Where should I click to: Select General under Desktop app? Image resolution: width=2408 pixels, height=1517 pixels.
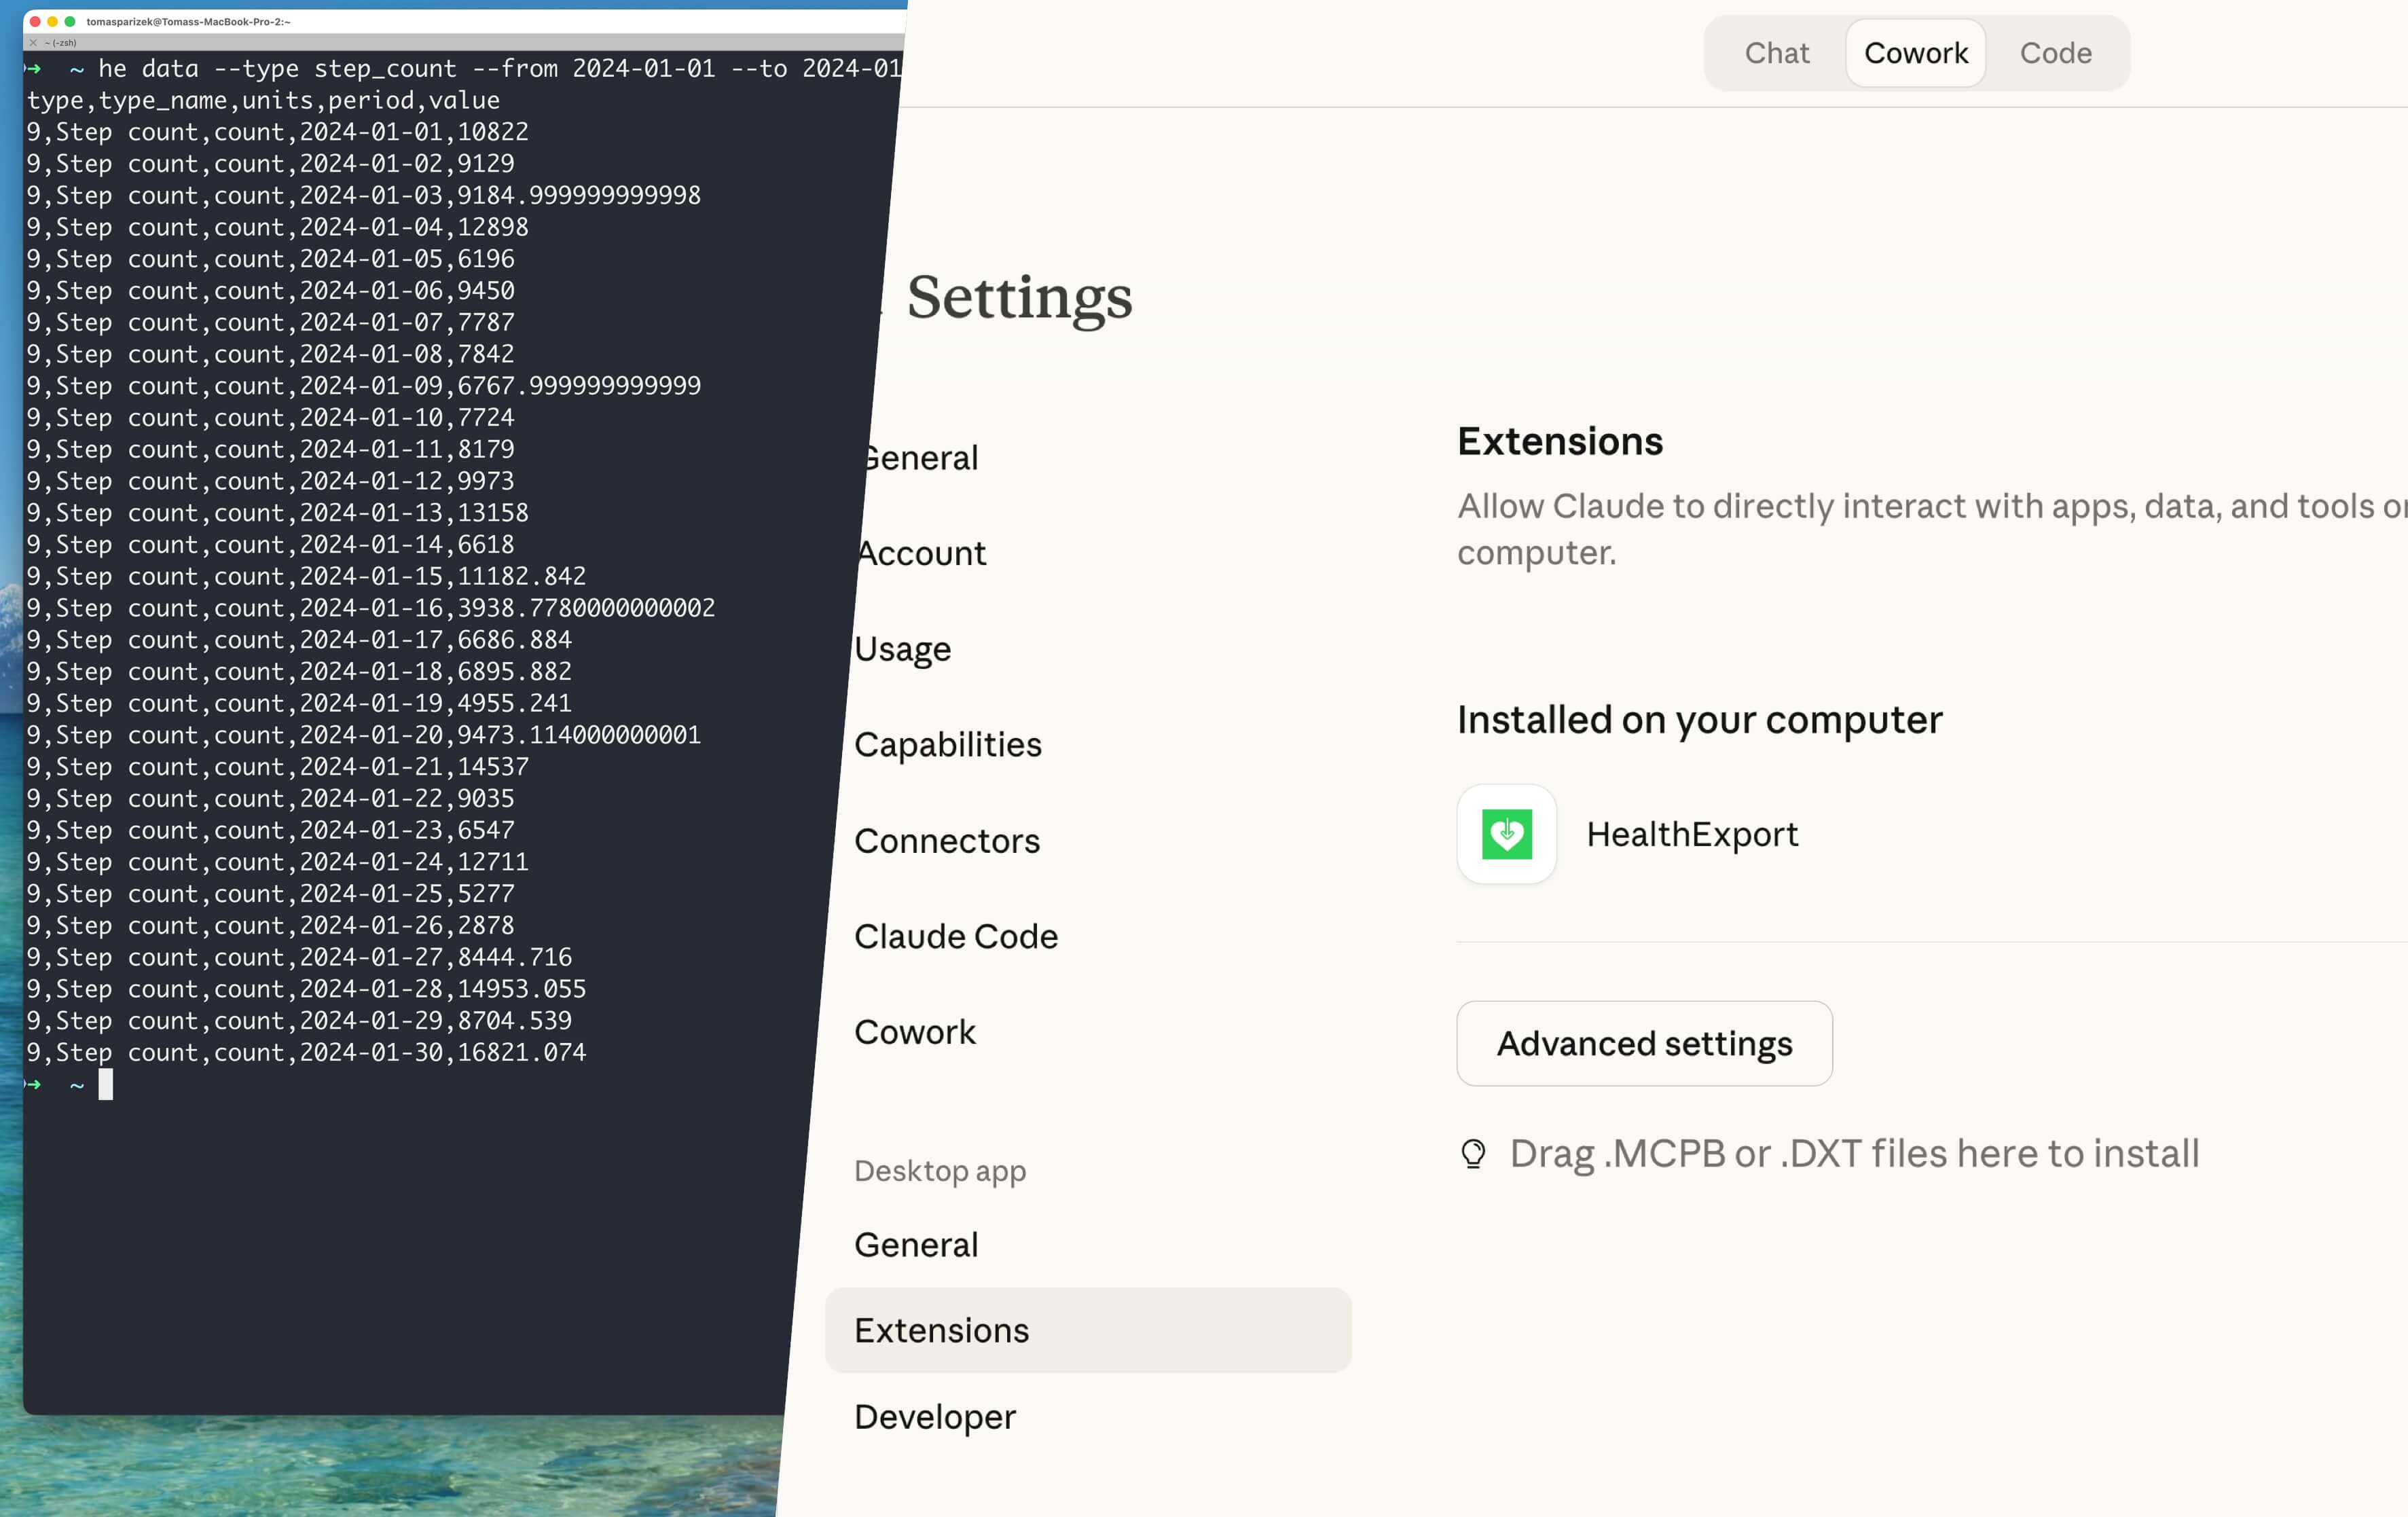[x=916, y=1245]
